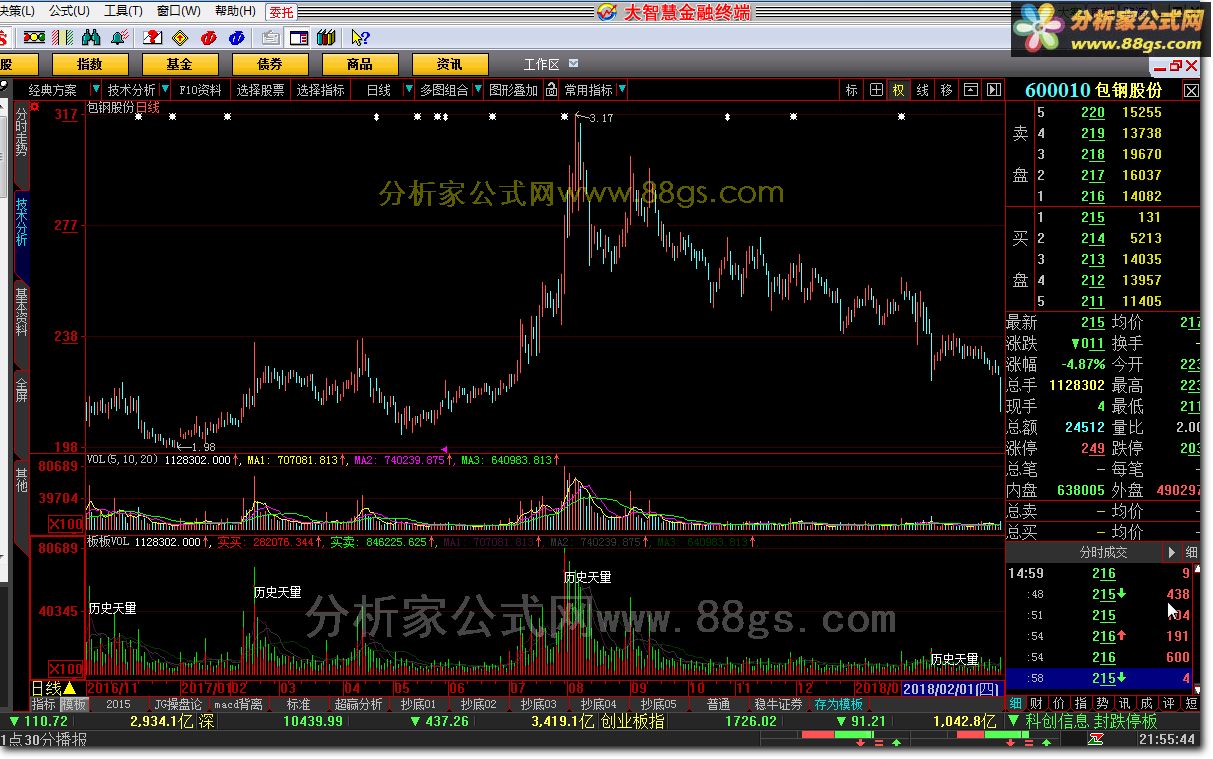Click the yellow diamond toolbar icon
This screenshot has width=1213, height=759.
(180, 38)
